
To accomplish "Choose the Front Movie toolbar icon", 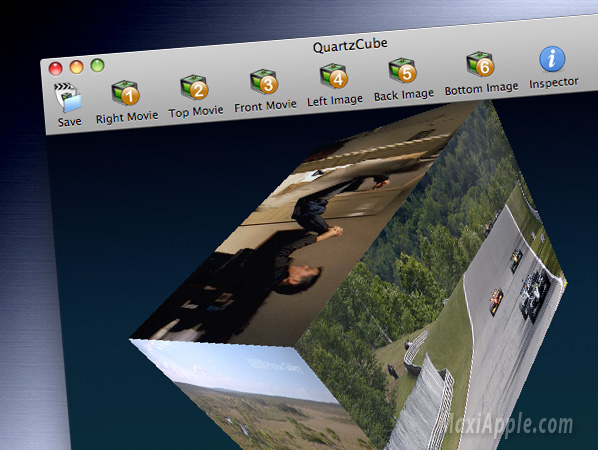I will pyautogui.click(x=264, y=82).
